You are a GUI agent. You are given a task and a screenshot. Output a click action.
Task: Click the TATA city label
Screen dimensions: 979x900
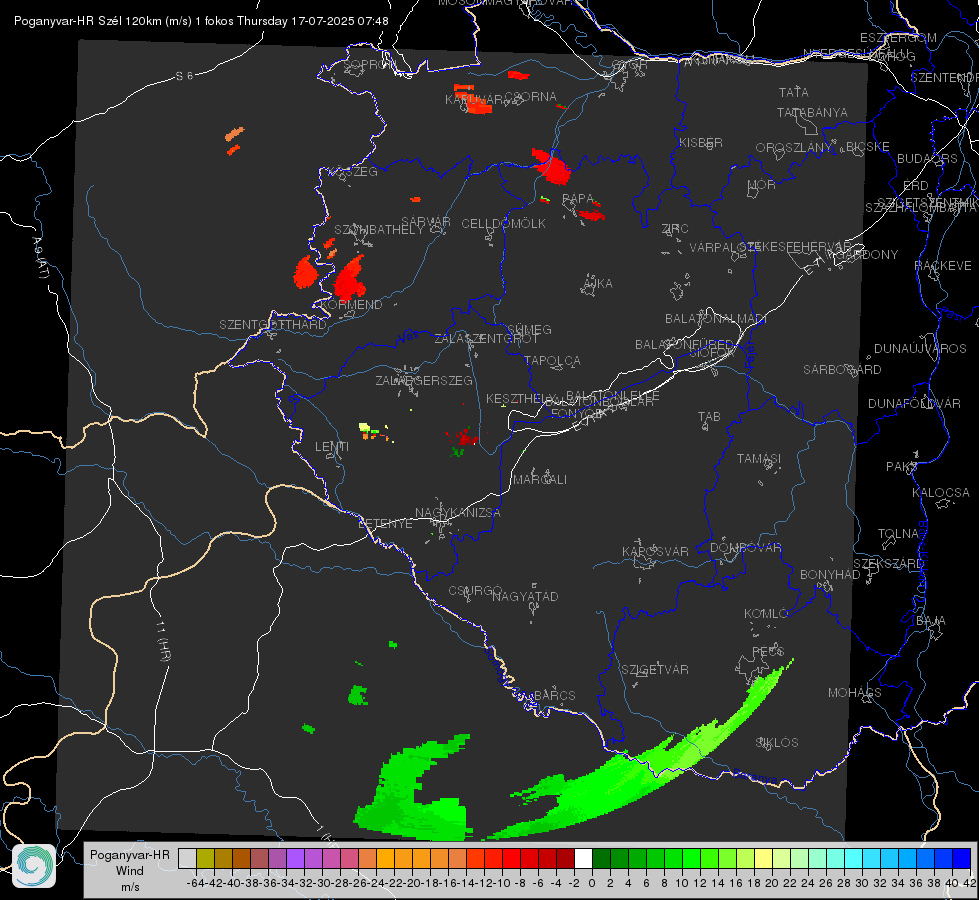[x=794, y=92]
